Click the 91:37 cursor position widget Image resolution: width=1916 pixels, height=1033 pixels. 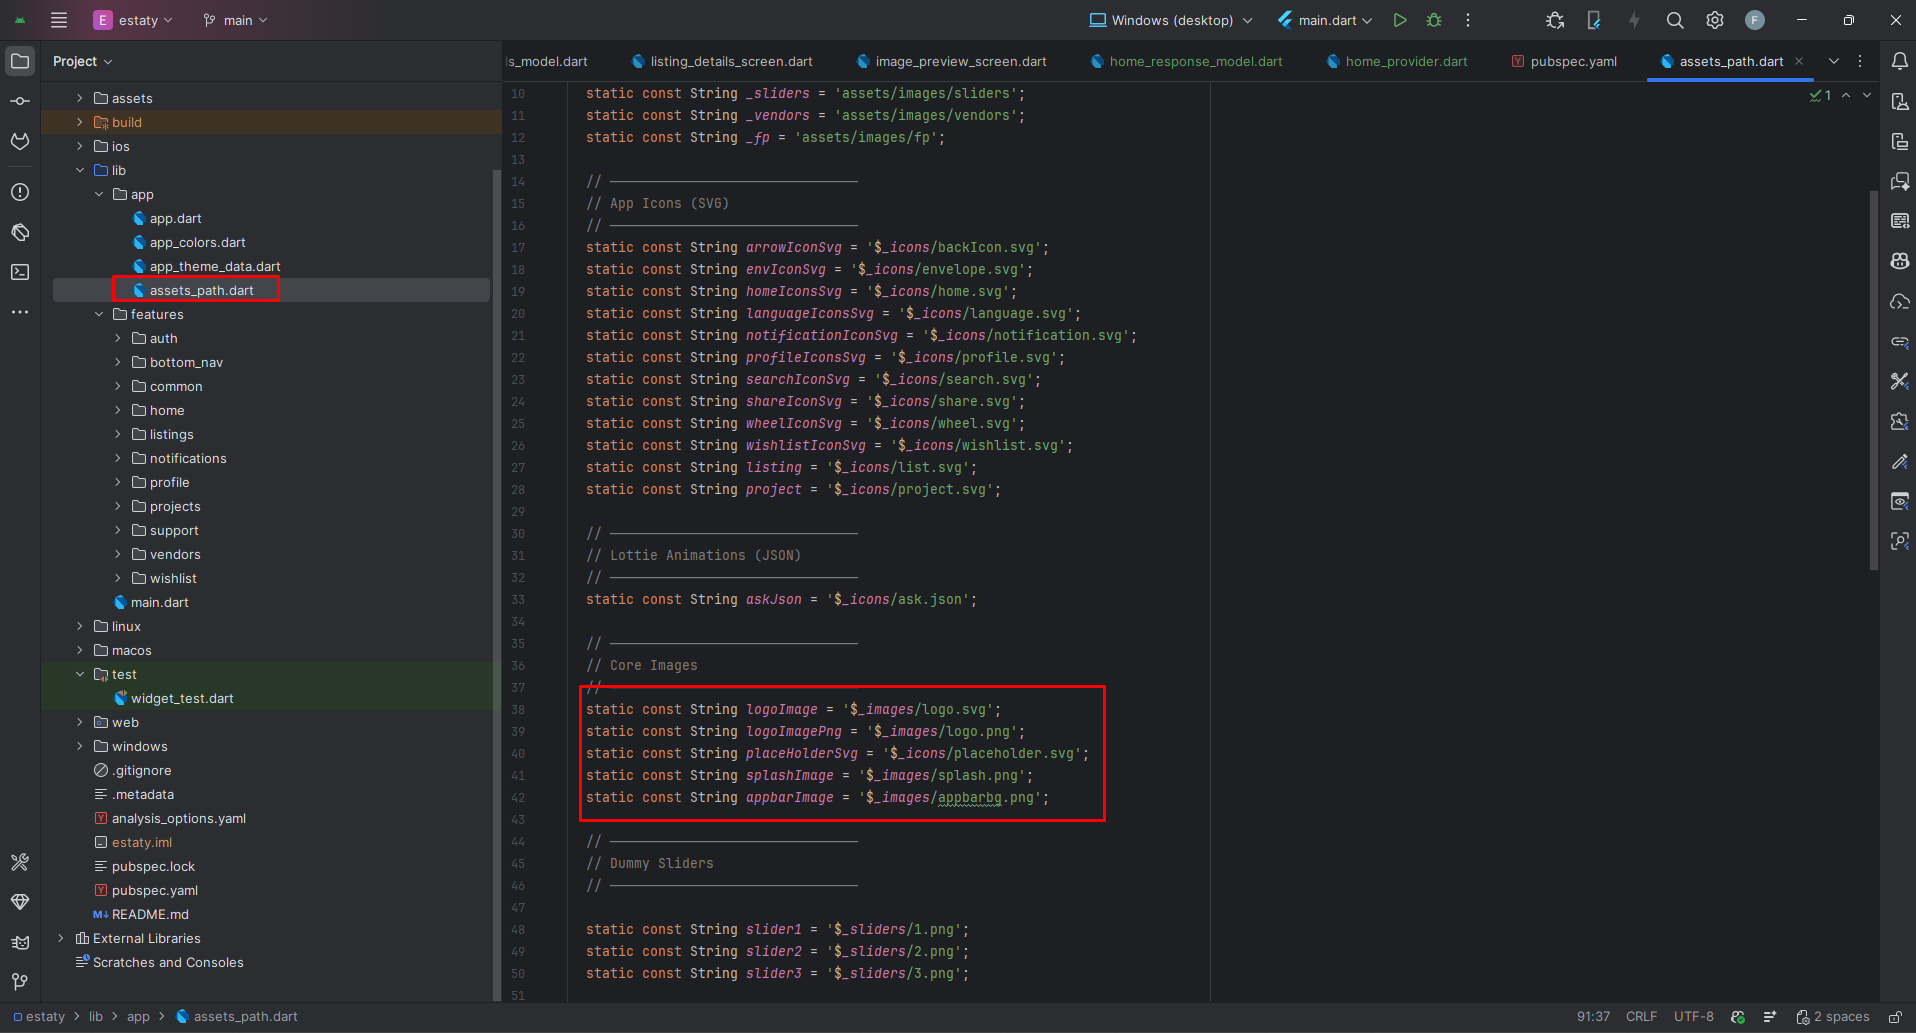click(1593, 1017)
